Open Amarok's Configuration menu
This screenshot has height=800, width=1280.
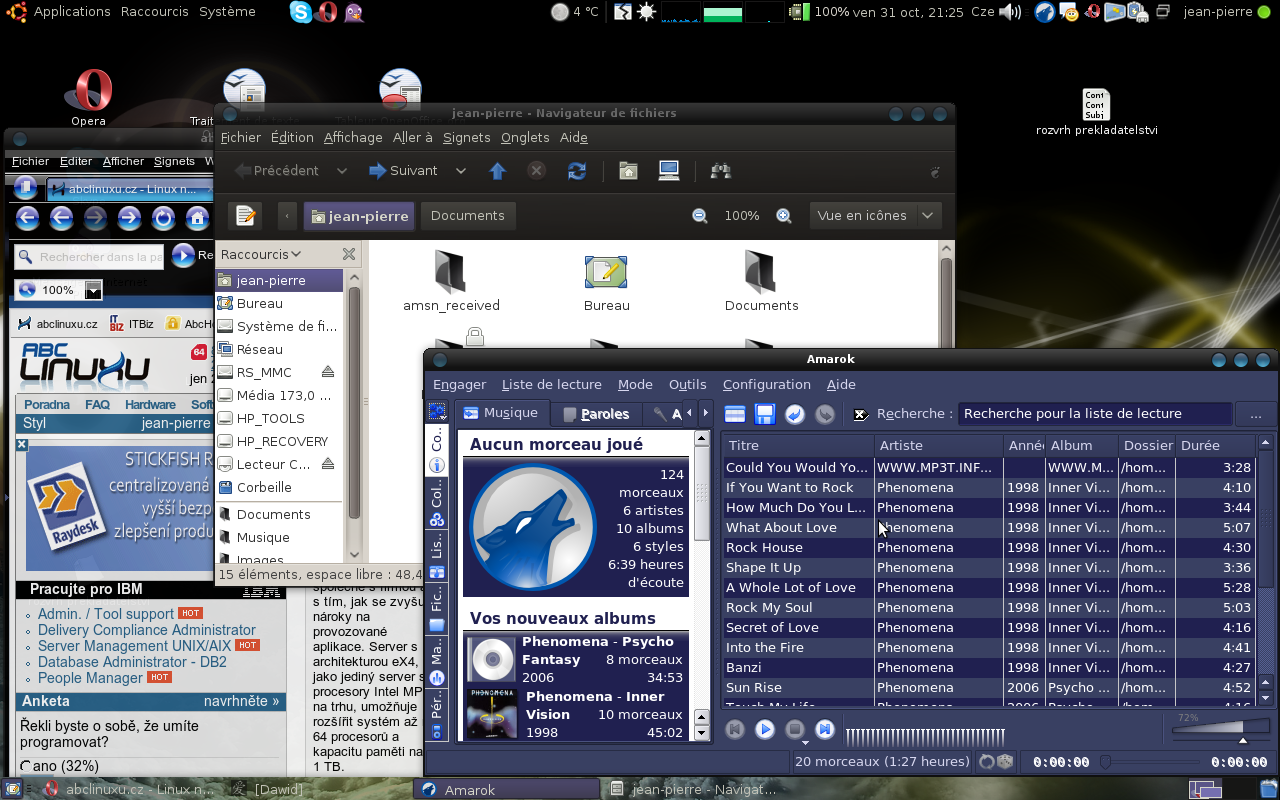(767, 384)
